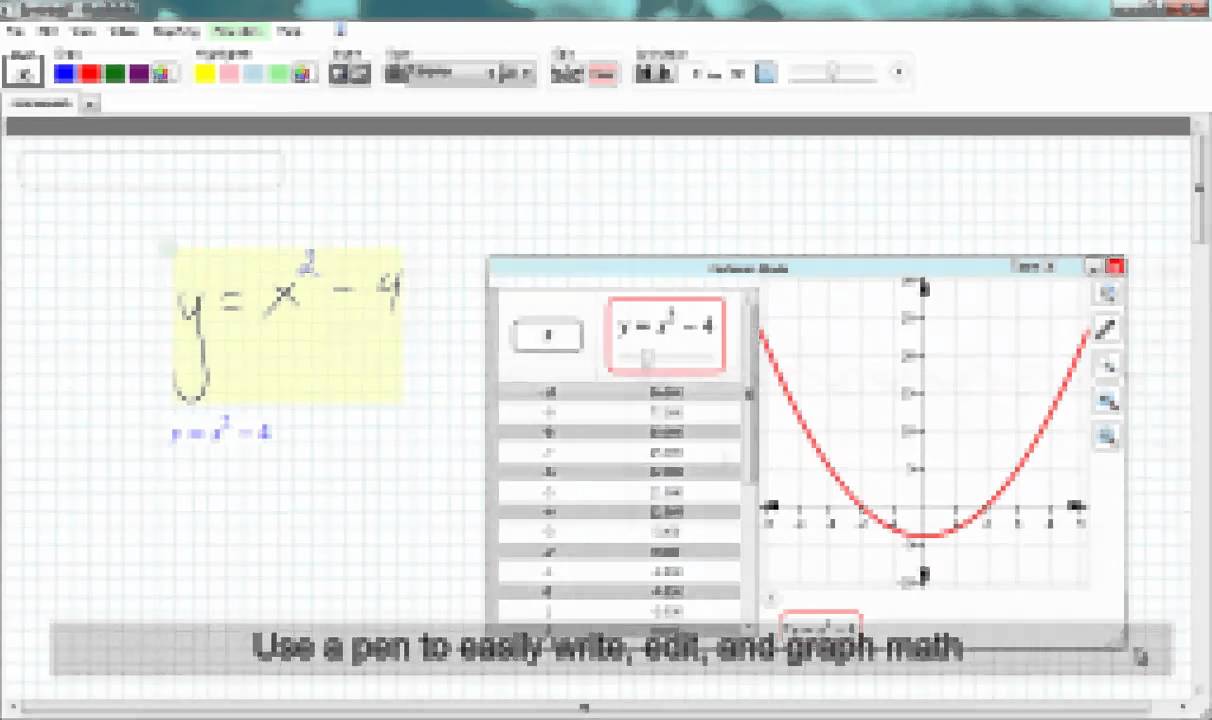Viewport: 1212px width, 720px height.
Task: Click the top icon on graph's right sidebar
Action: 1107,293
